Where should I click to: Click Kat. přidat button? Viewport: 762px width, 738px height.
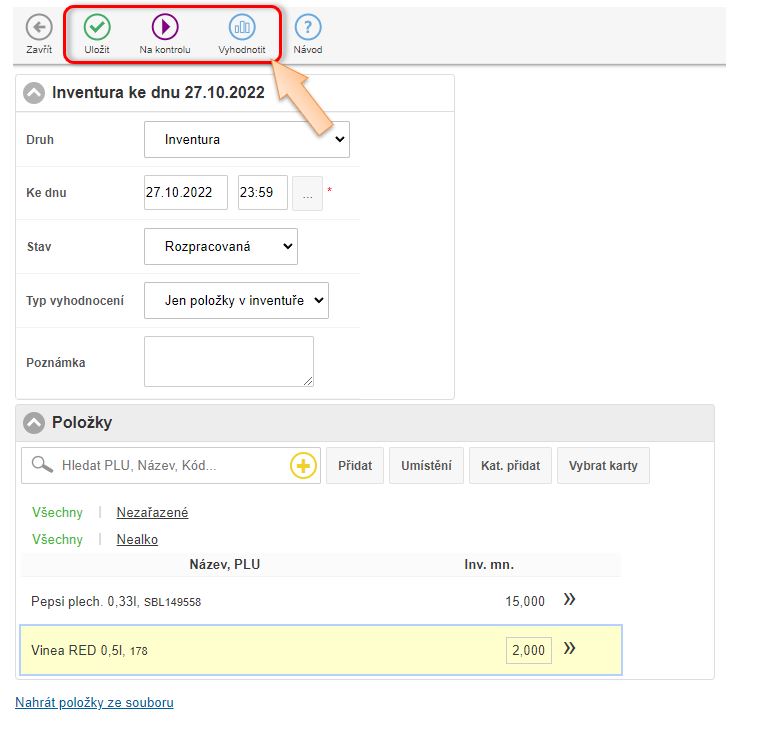(x=510, y=466)
